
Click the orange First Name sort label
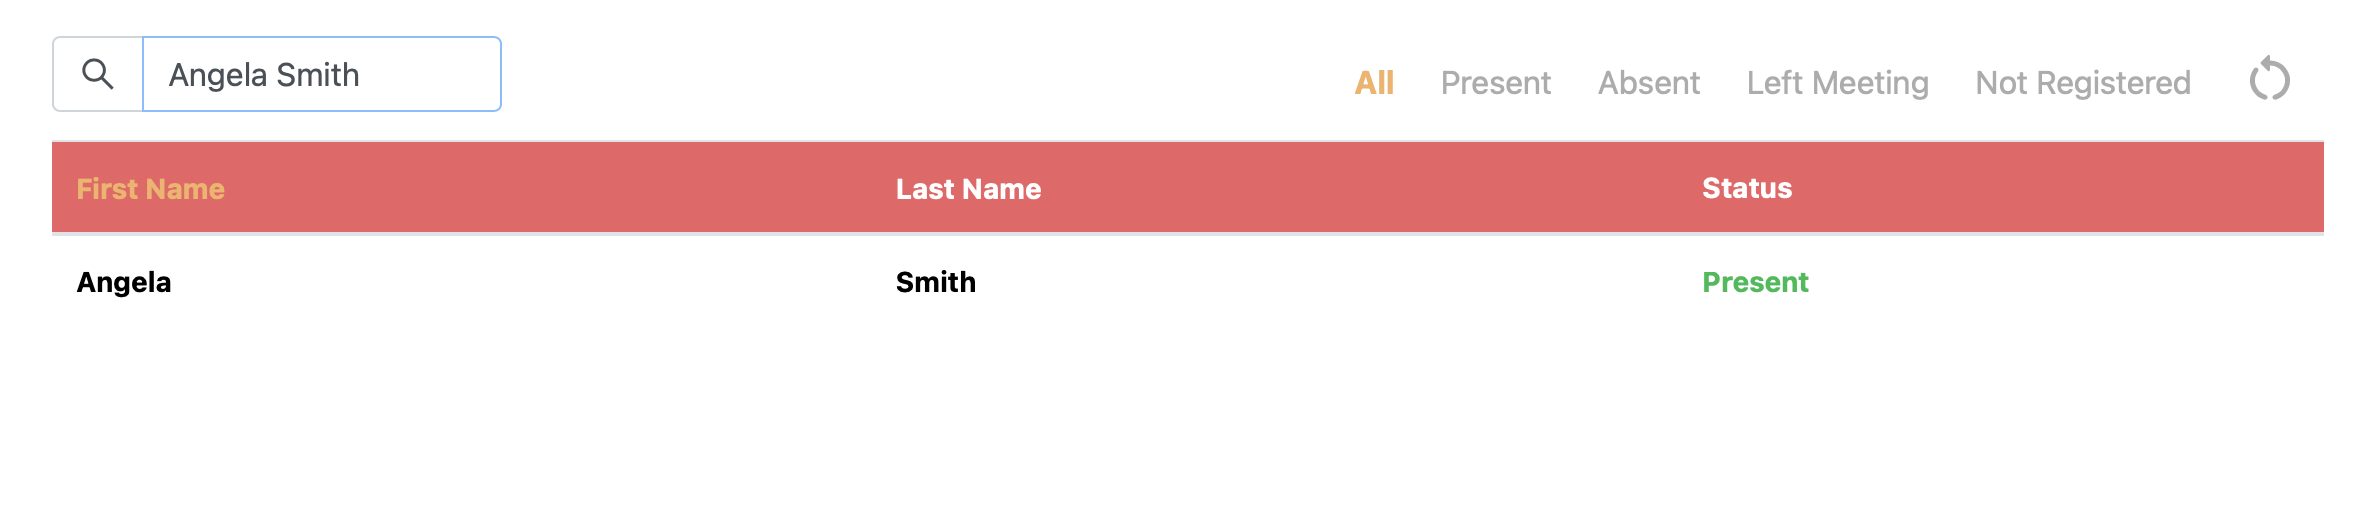pos(151,189)
